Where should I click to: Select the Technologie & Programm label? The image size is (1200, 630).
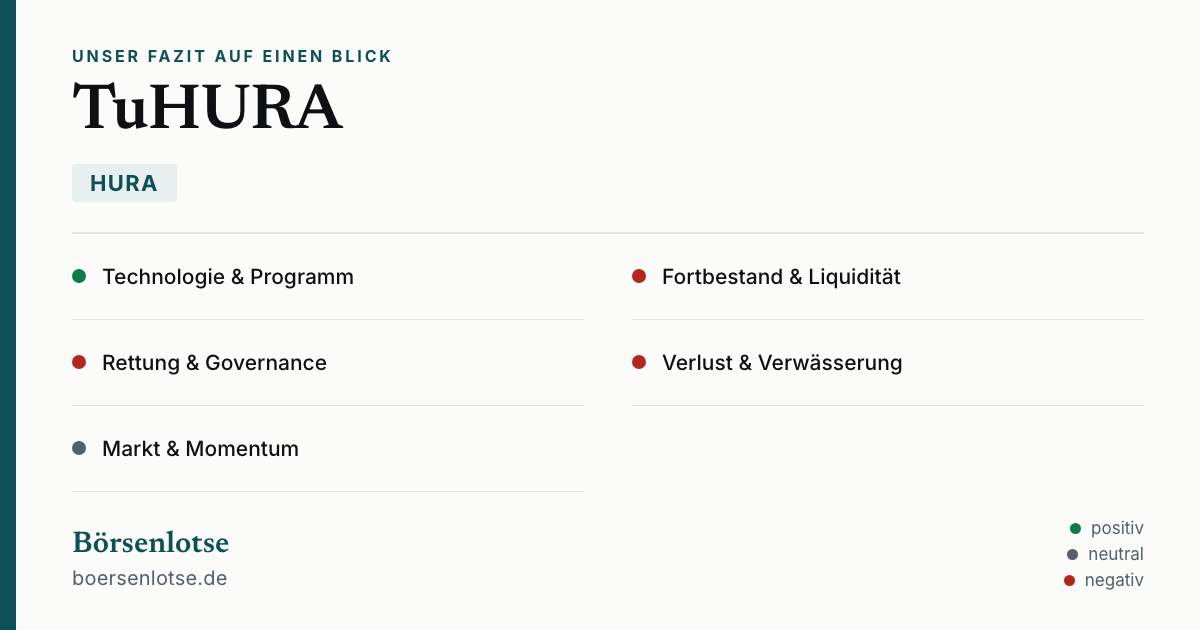click(x=228, y=277)
